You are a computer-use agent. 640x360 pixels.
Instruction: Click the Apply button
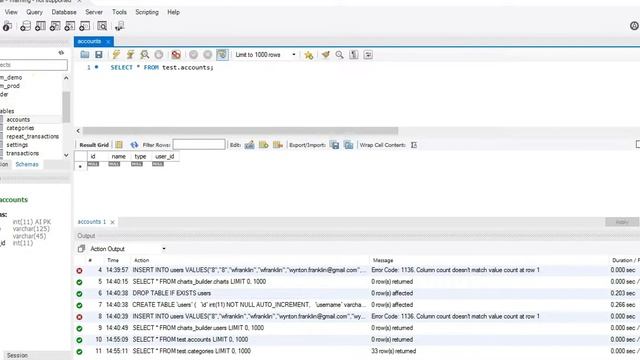tap(622, 222)
